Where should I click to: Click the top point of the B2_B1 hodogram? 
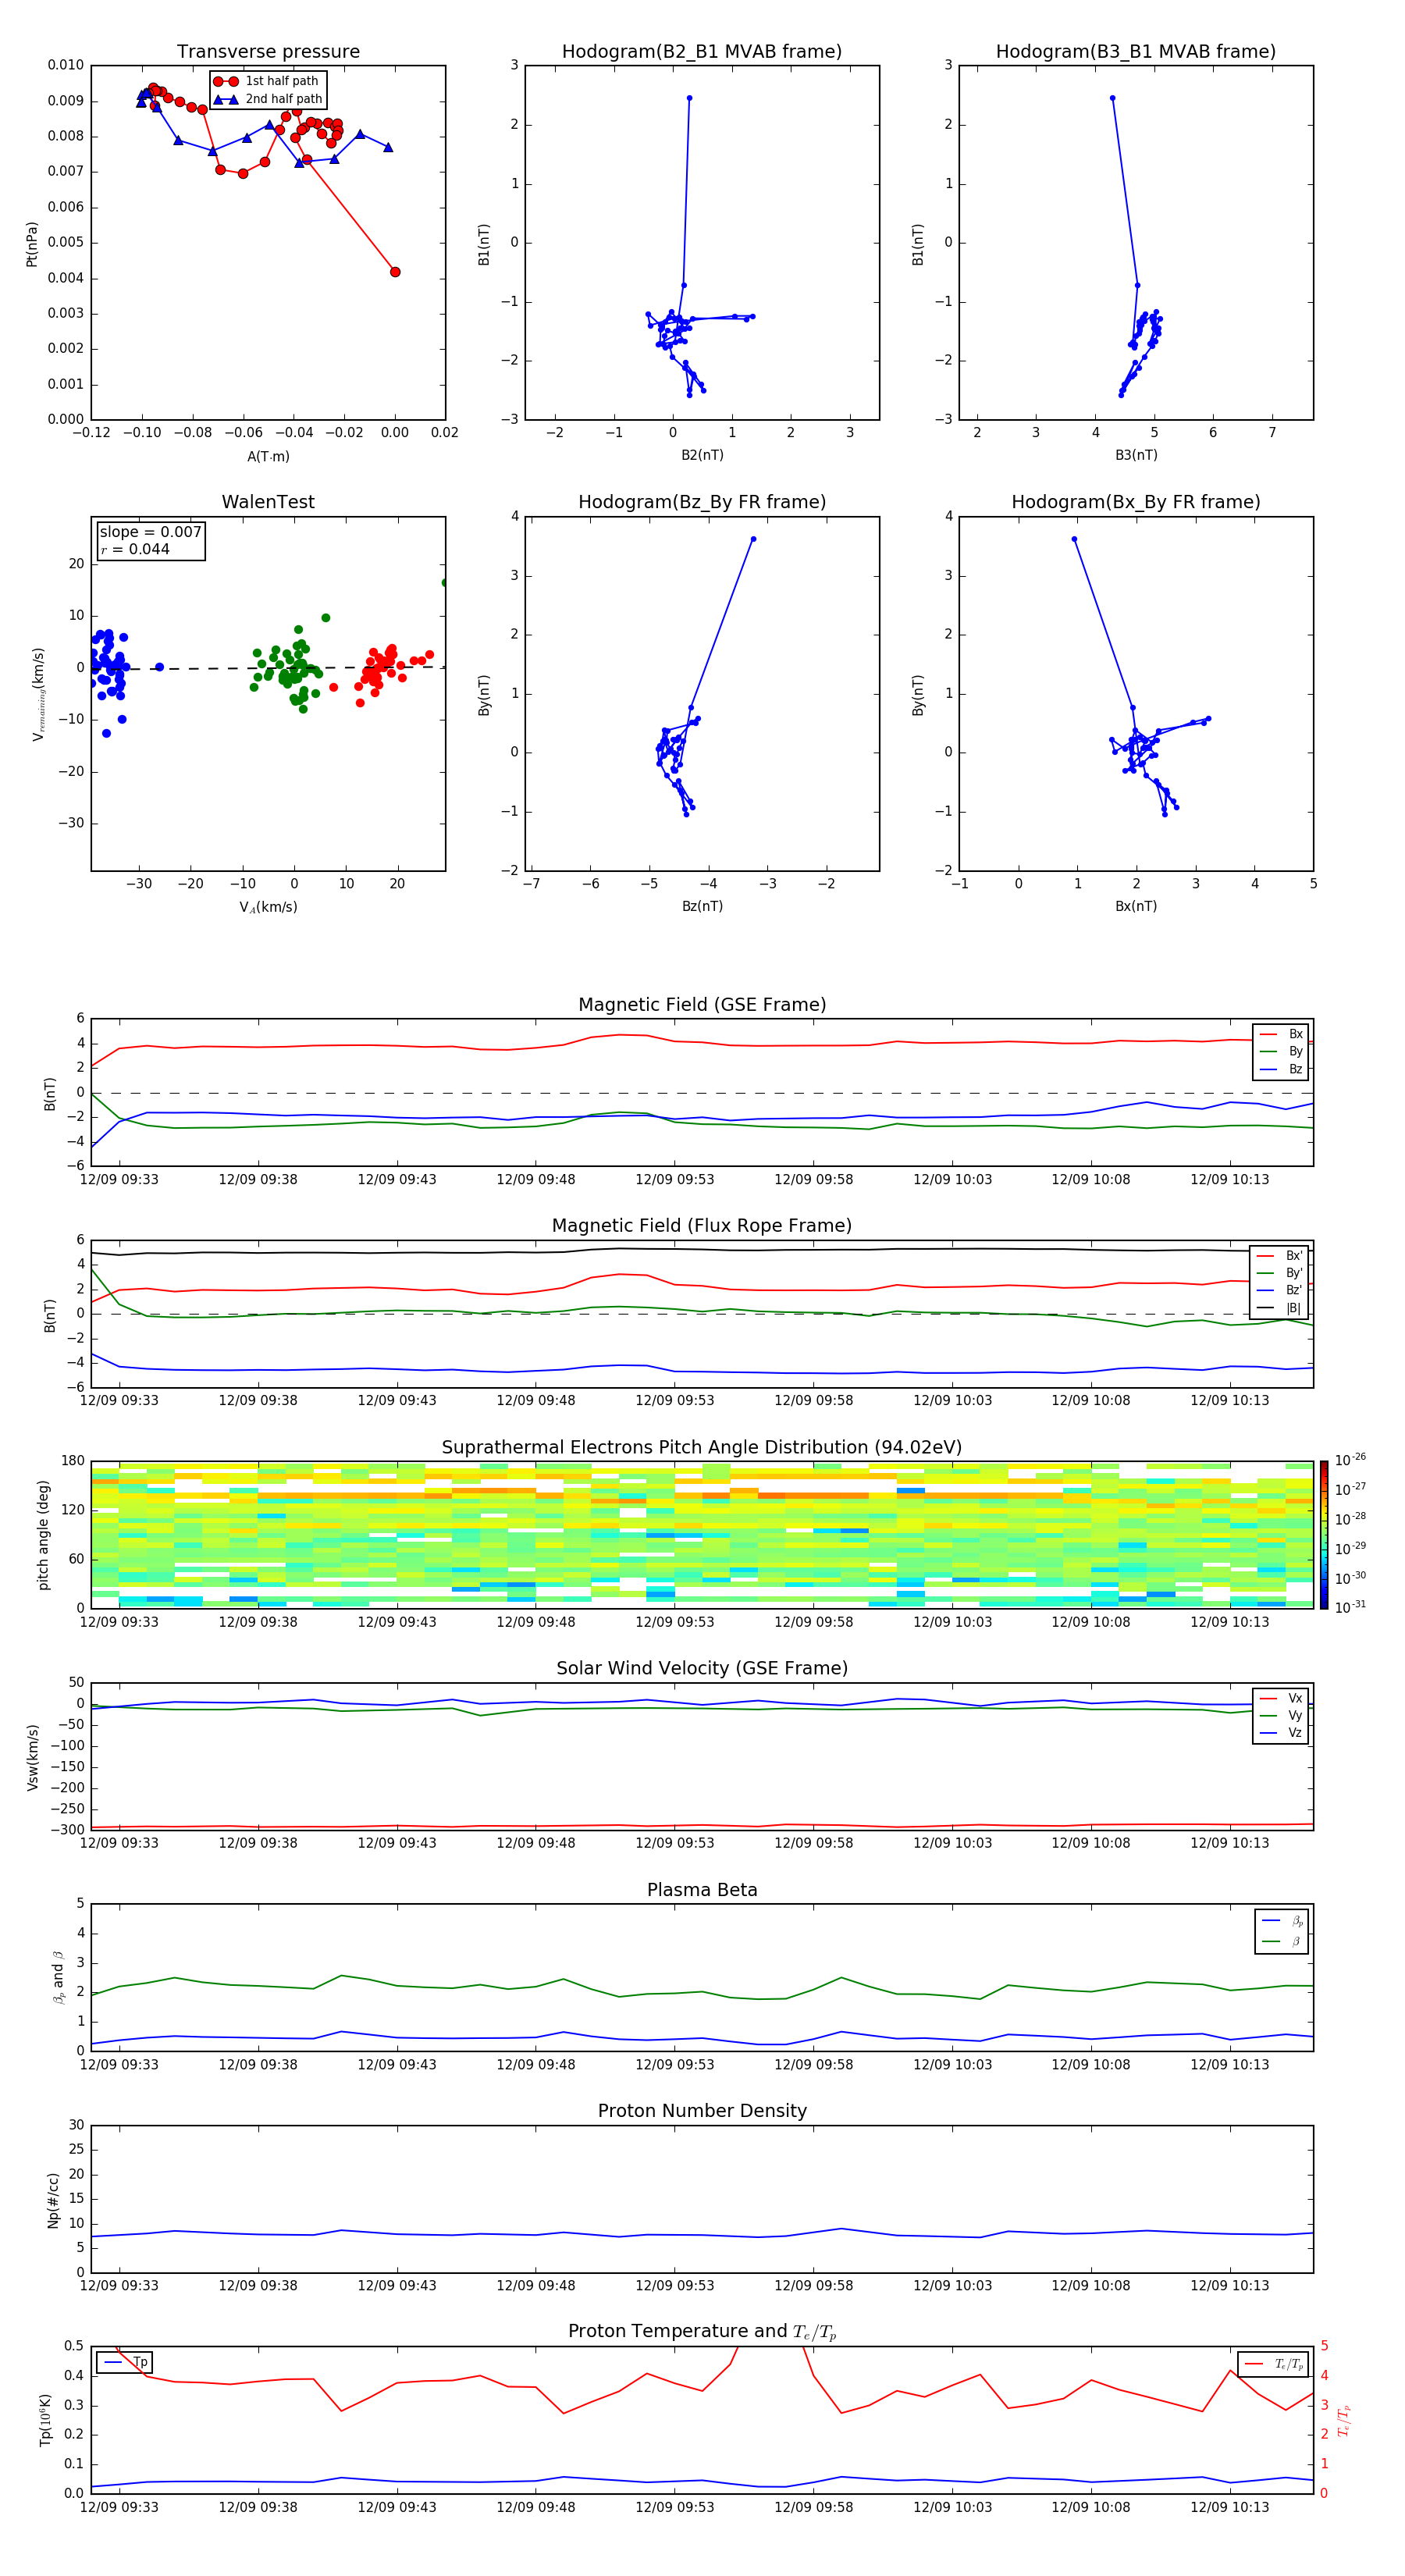click(x=689, y=98)
